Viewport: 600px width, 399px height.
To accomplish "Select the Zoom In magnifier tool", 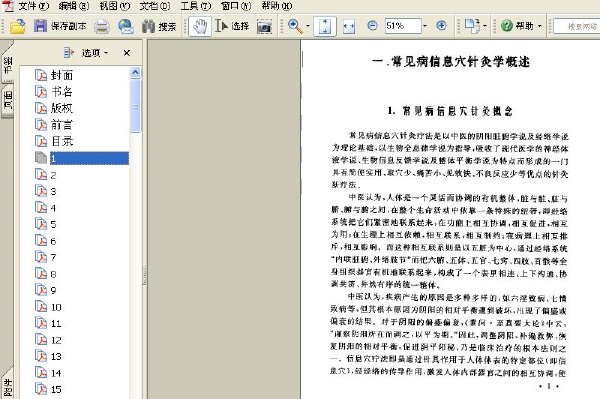I will tap(295, 26).
